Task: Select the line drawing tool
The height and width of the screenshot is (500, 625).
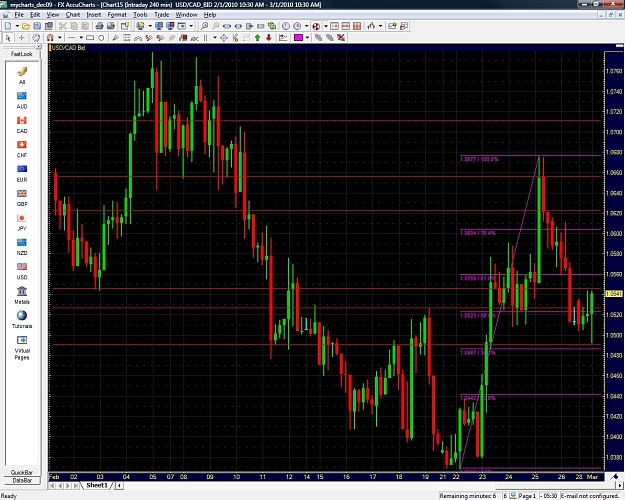Action: (x=72, y=37)
